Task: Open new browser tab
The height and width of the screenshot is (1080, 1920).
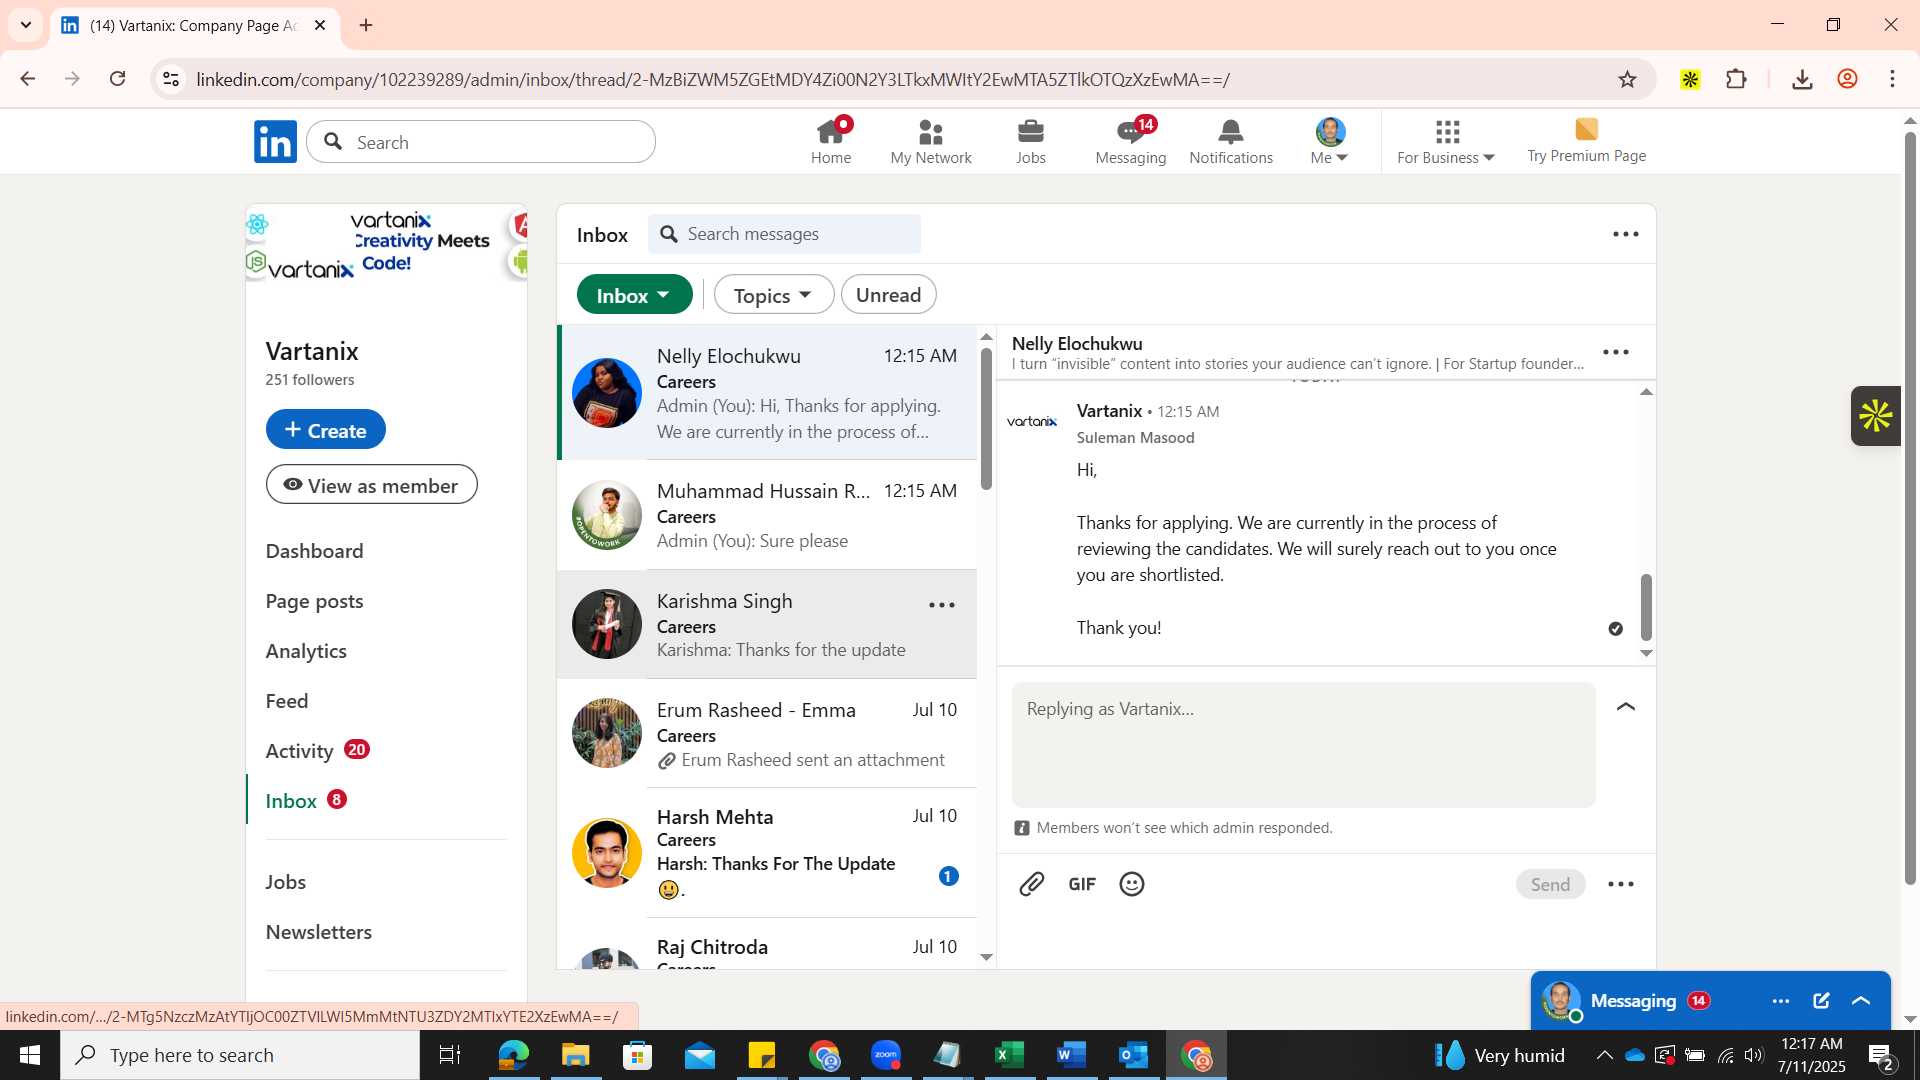Action: click(366, 25)
